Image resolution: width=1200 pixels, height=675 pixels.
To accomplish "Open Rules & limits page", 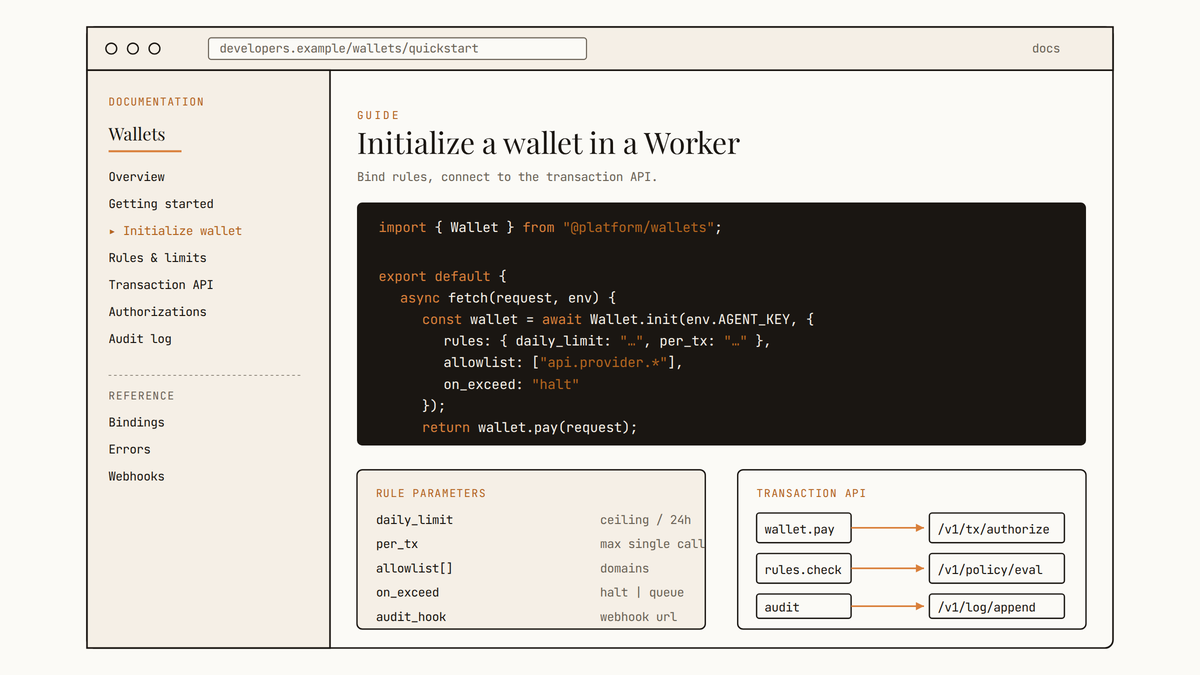I will point(158,258).
